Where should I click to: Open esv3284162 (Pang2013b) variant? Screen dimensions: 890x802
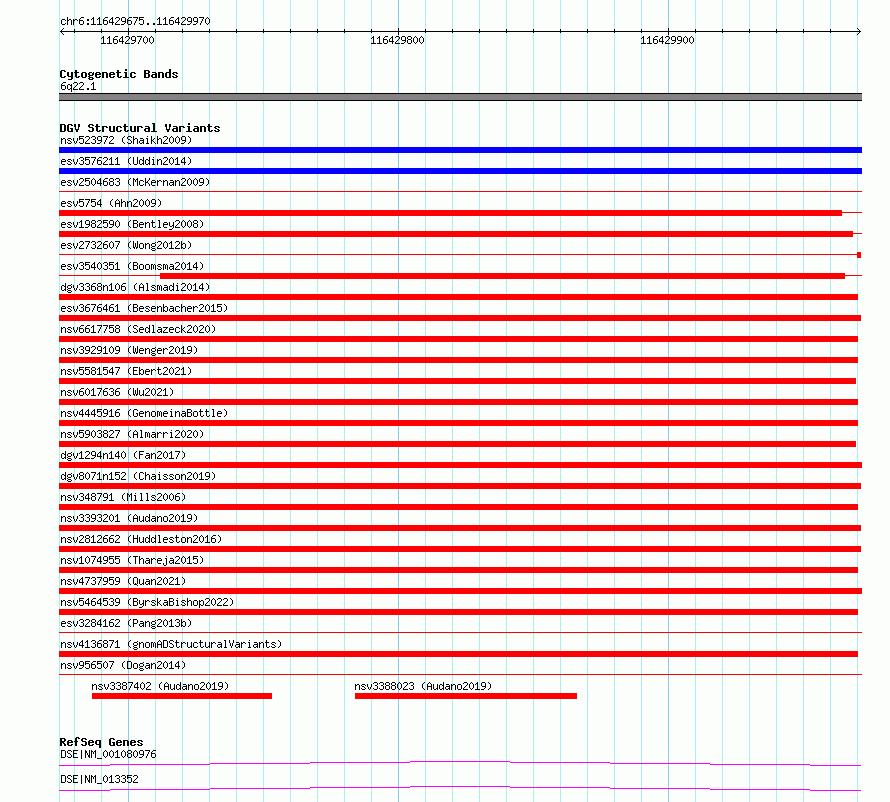[x=126, y=623]
